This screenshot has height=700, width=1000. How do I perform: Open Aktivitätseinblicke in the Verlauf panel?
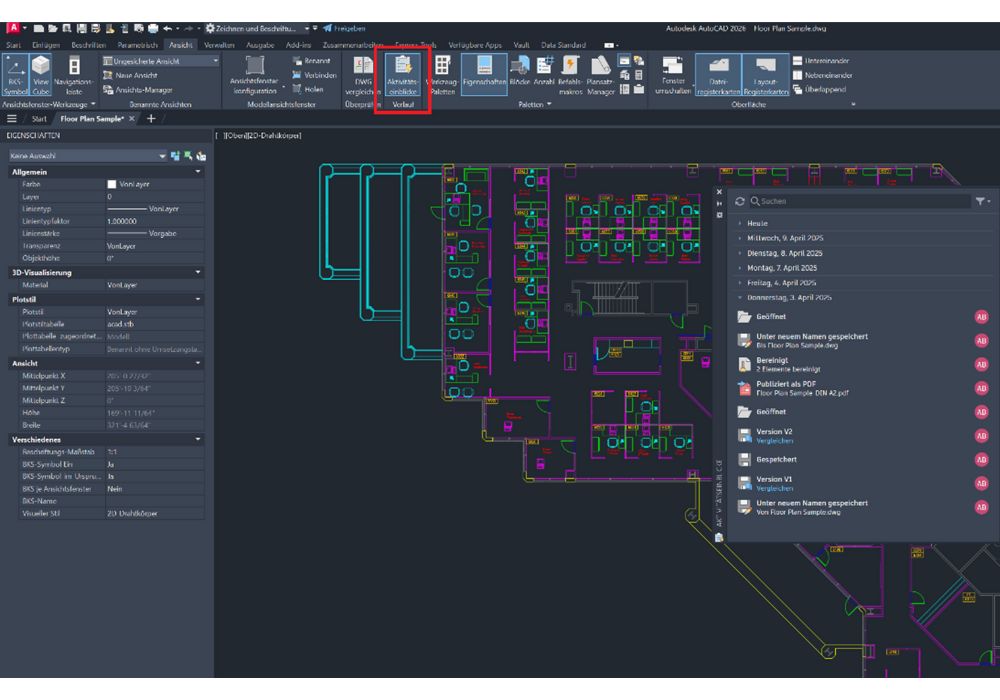[x=403, y=77]
